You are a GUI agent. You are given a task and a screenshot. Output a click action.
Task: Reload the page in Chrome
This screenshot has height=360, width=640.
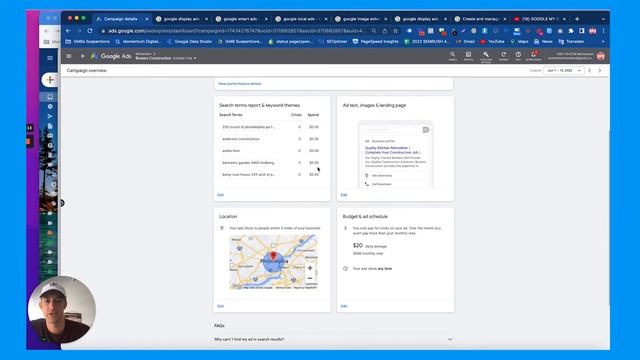pyautogui.click(x=90, y=31)
